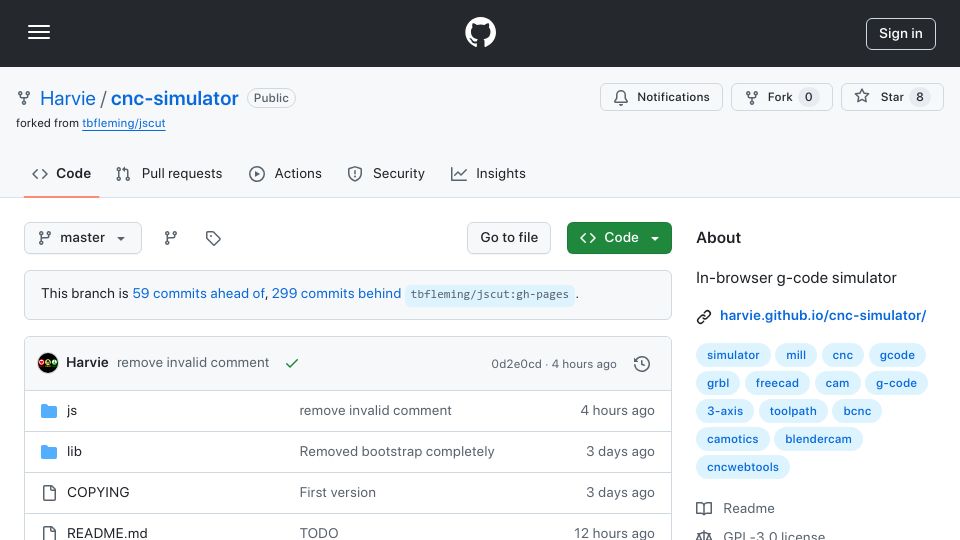
Task: Open the Actions tab
Action: (x=285, y=174)
